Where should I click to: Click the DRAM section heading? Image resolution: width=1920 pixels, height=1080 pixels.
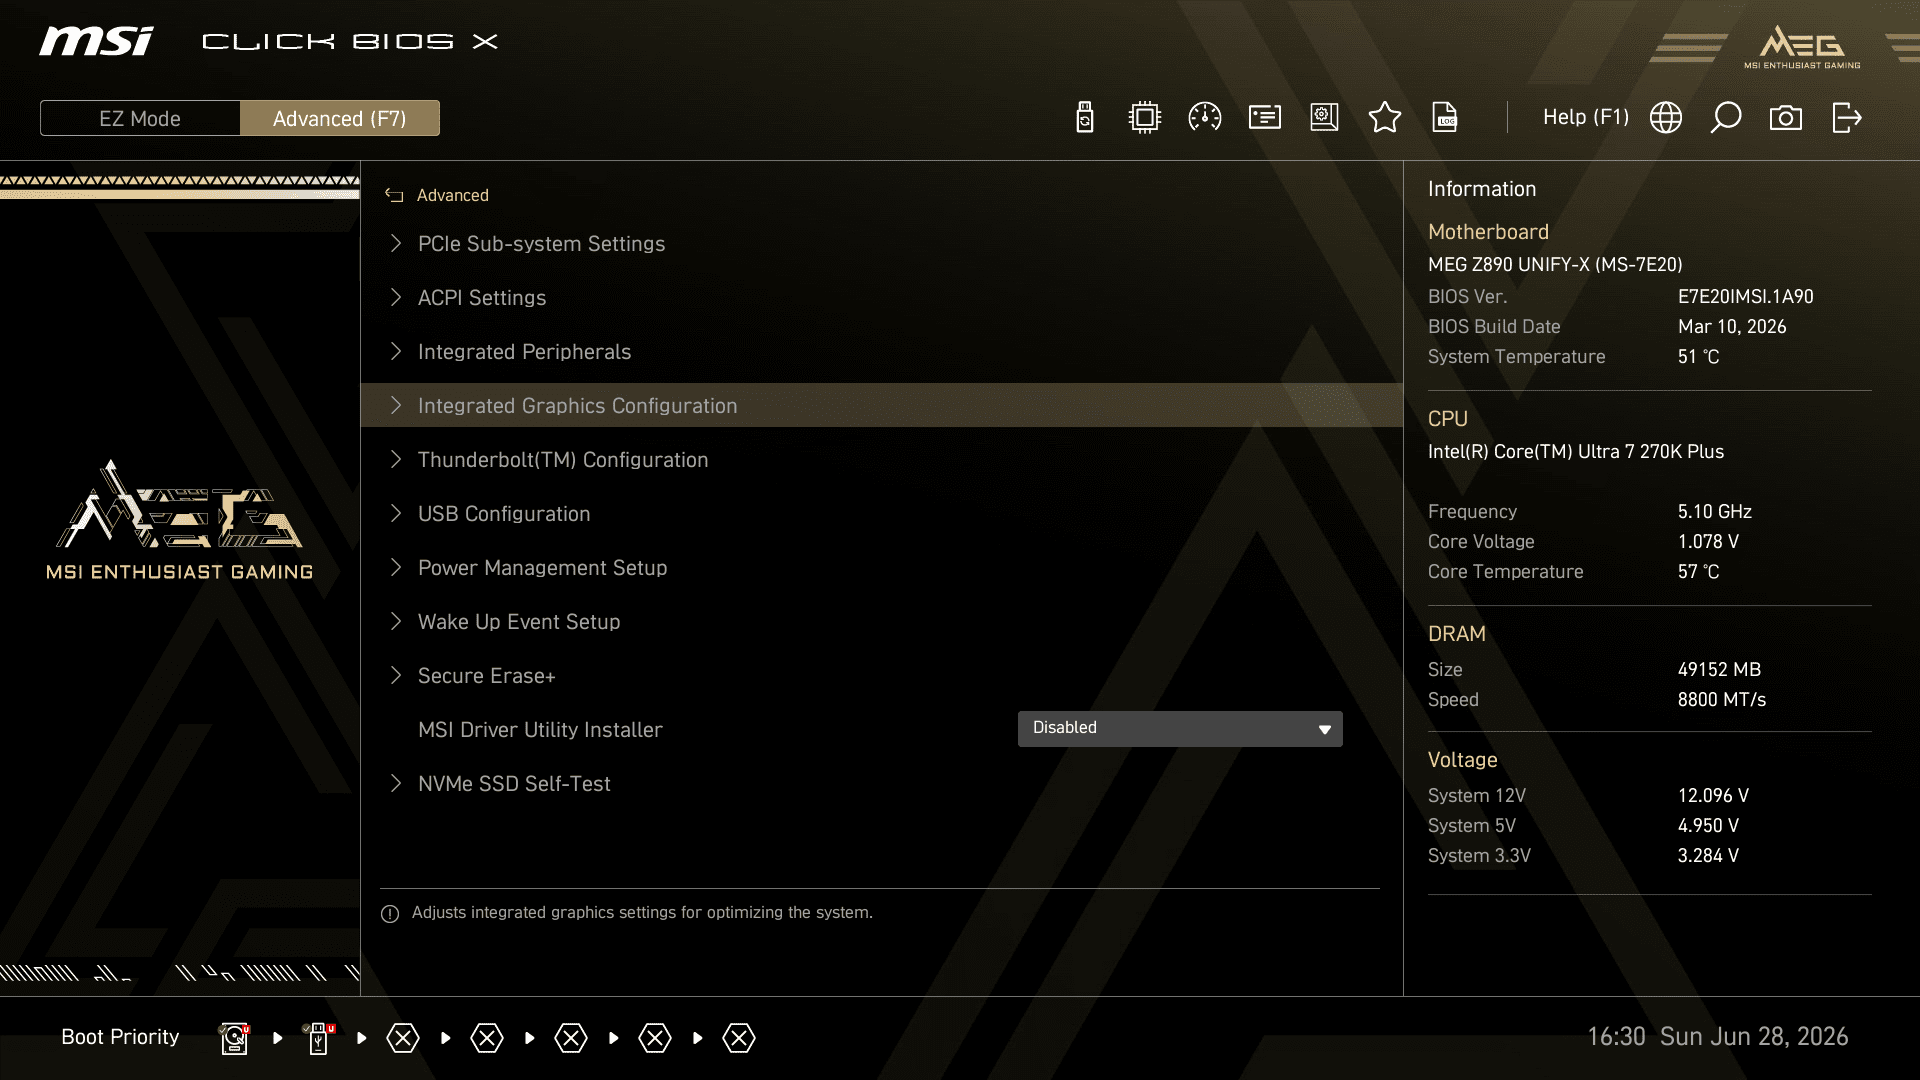1457,634
